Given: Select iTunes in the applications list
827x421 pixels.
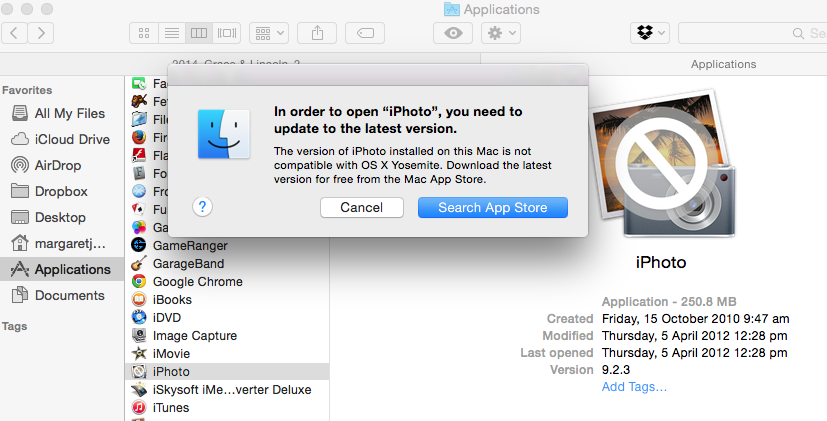Looking at the screenshot, I should [227, 407].
